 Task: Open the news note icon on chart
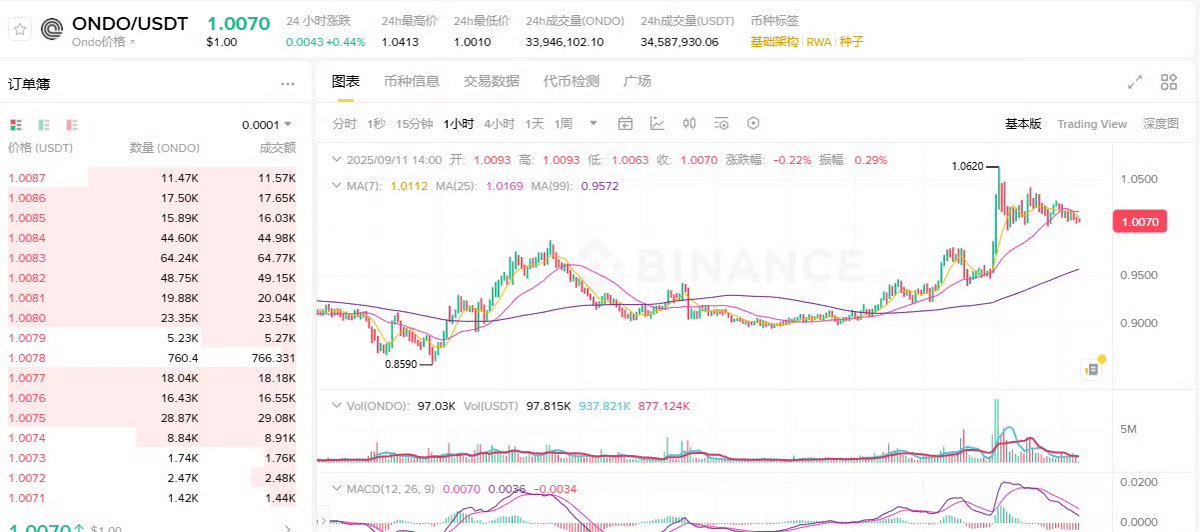click(1092, 369)
